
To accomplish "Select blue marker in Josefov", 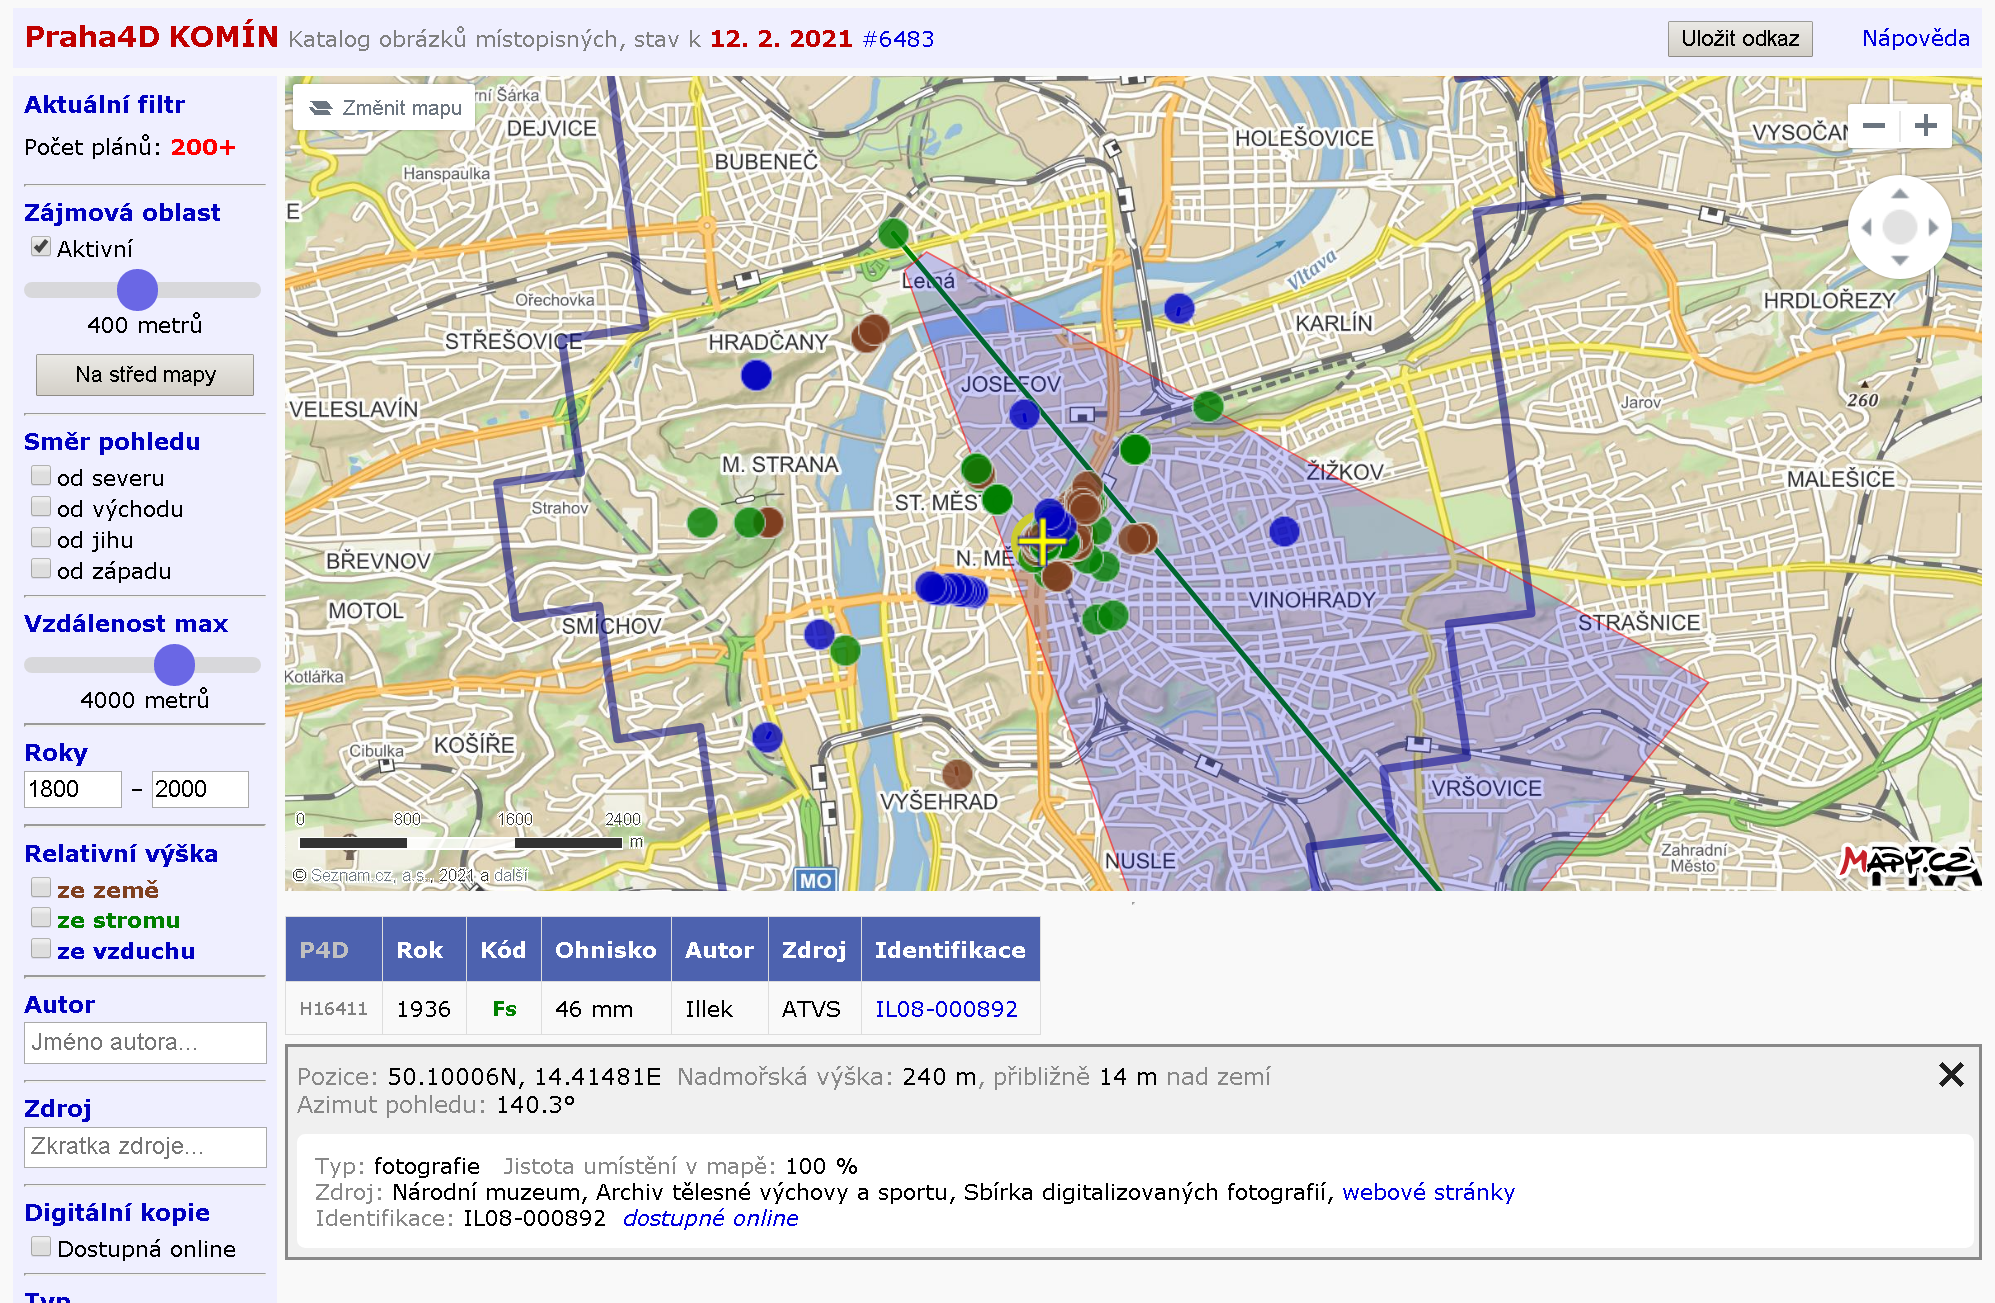I will [1024, 413].
